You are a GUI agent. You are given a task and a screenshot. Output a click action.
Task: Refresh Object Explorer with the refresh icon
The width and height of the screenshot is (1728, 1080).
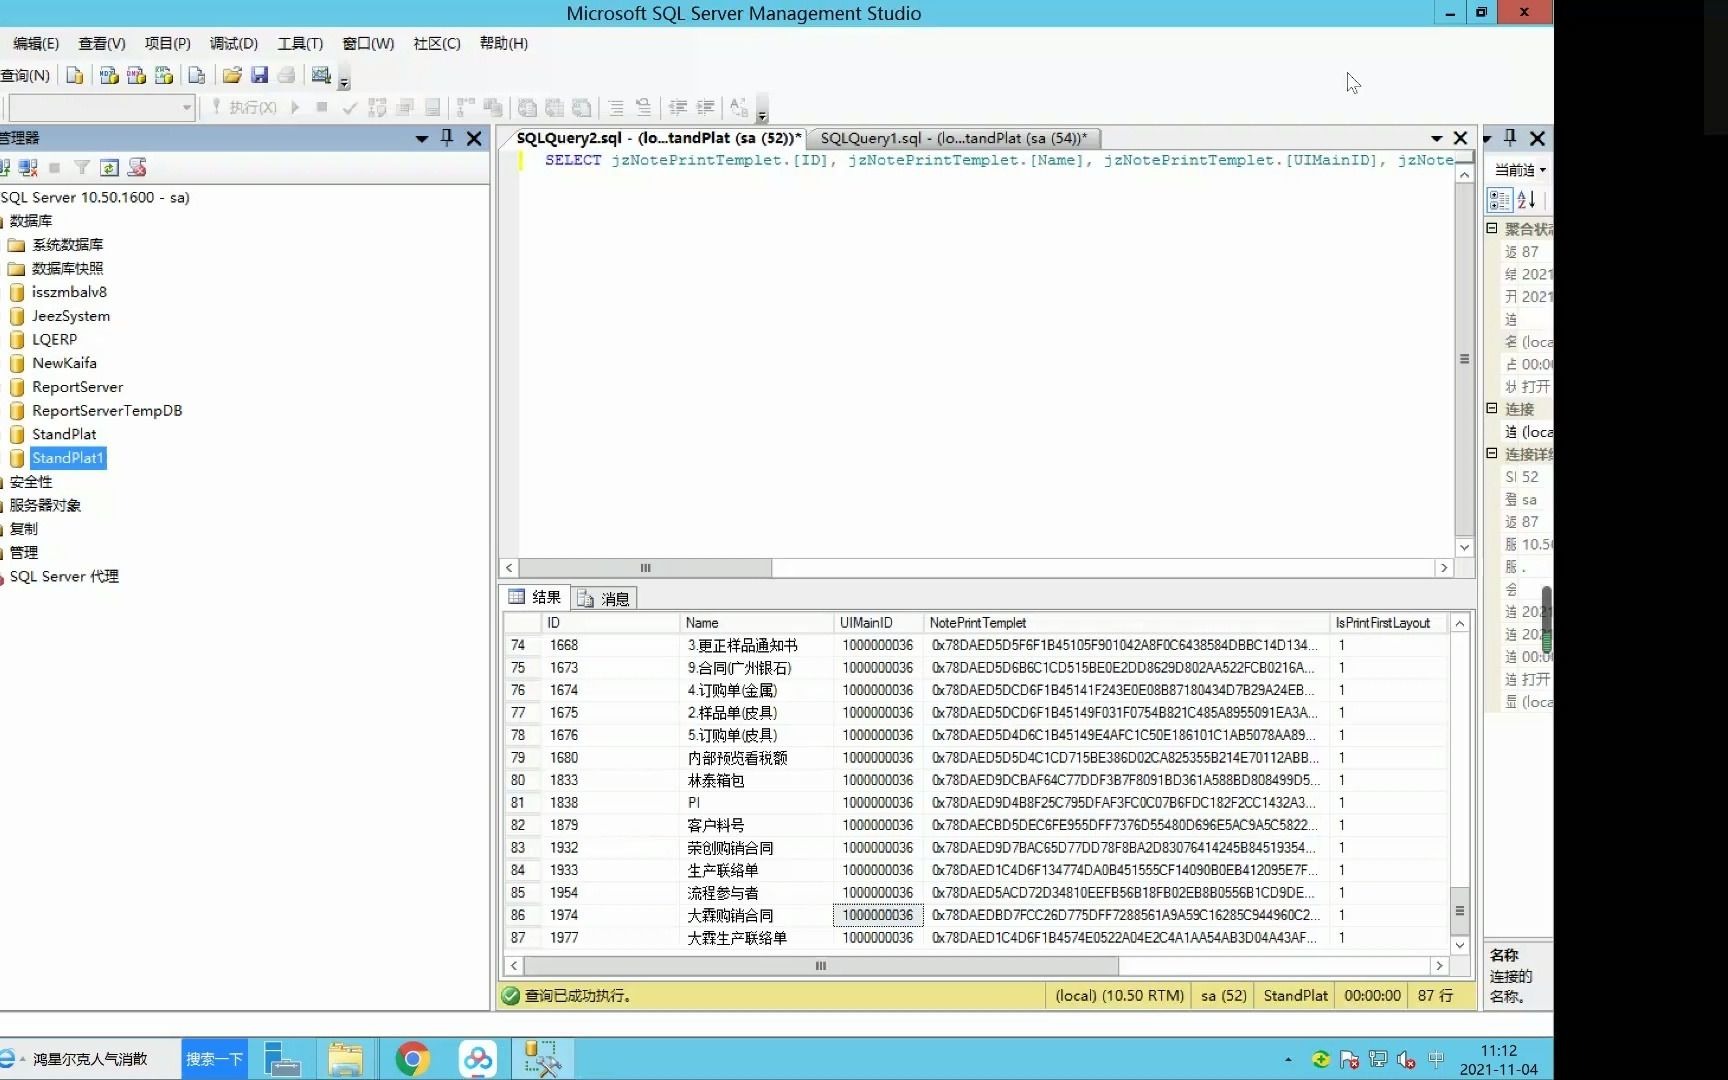[109, 167]
